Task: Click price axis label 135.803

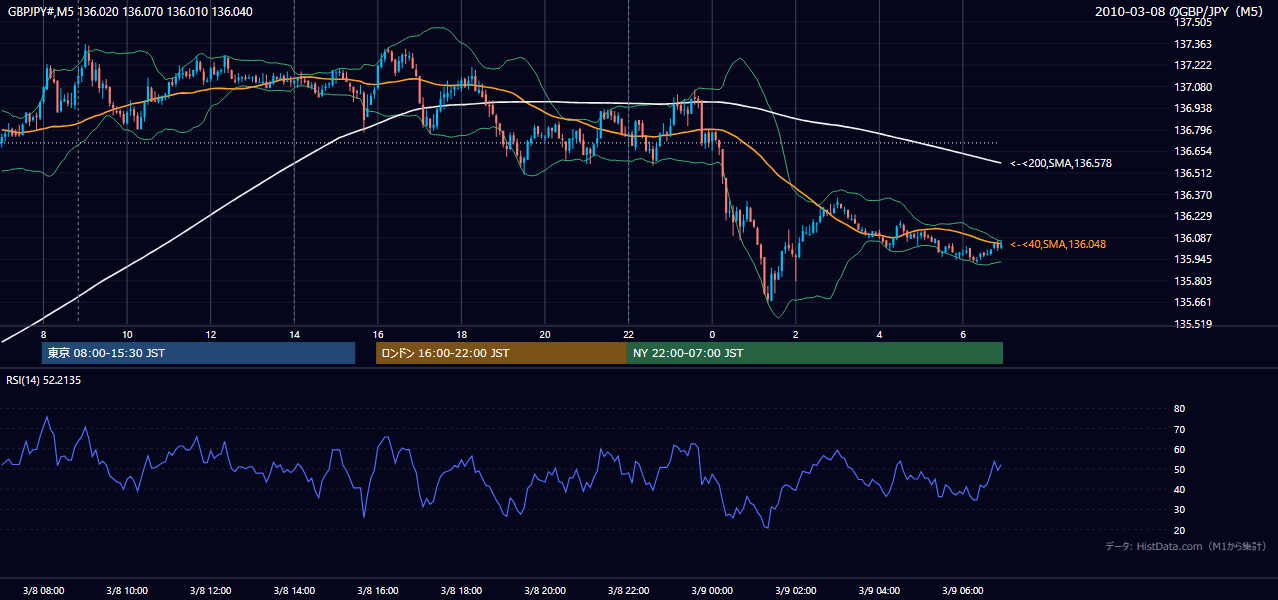Action: coord(1193,281)
